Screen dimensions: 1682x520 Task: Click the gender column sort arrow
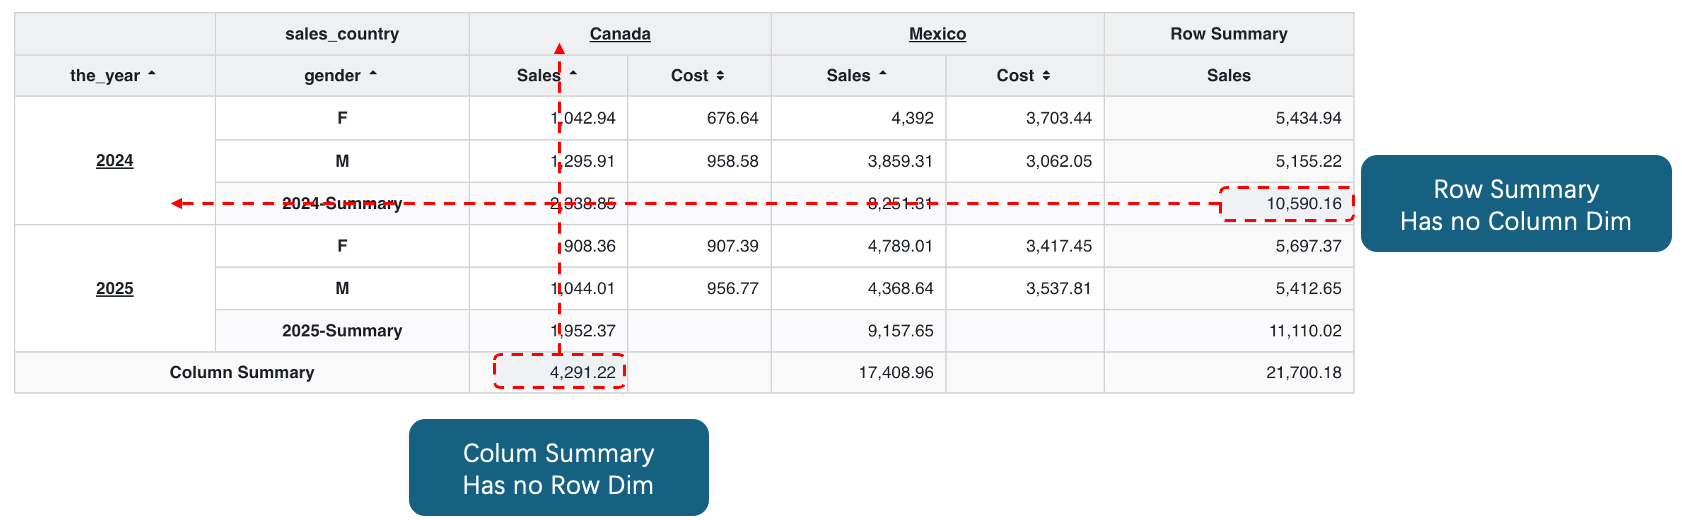pos(373,75)
